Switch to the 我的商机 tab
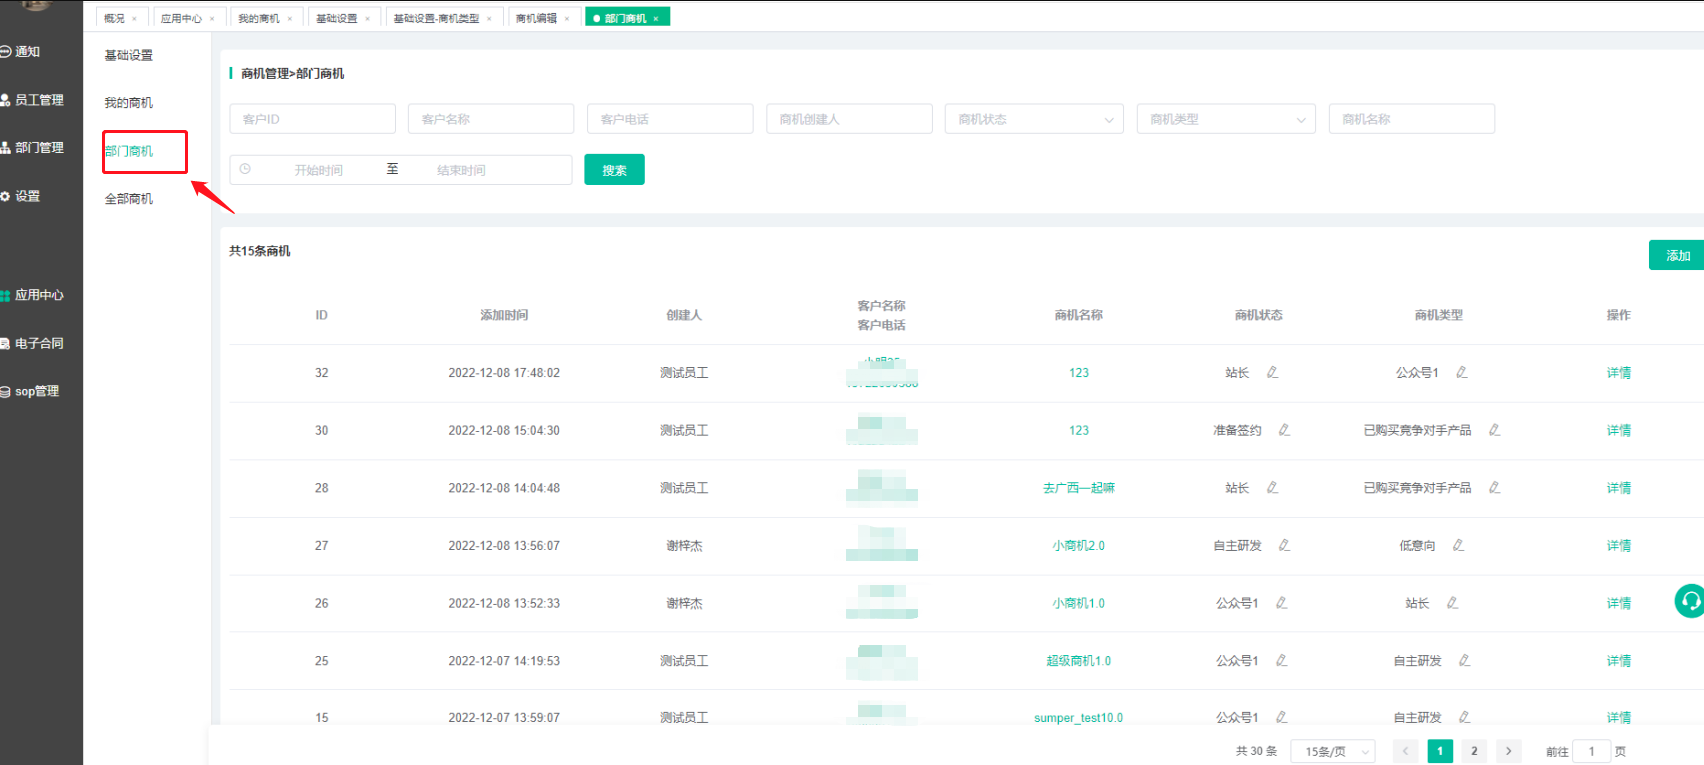1704x765 pixels. click(x=258, y=19)
